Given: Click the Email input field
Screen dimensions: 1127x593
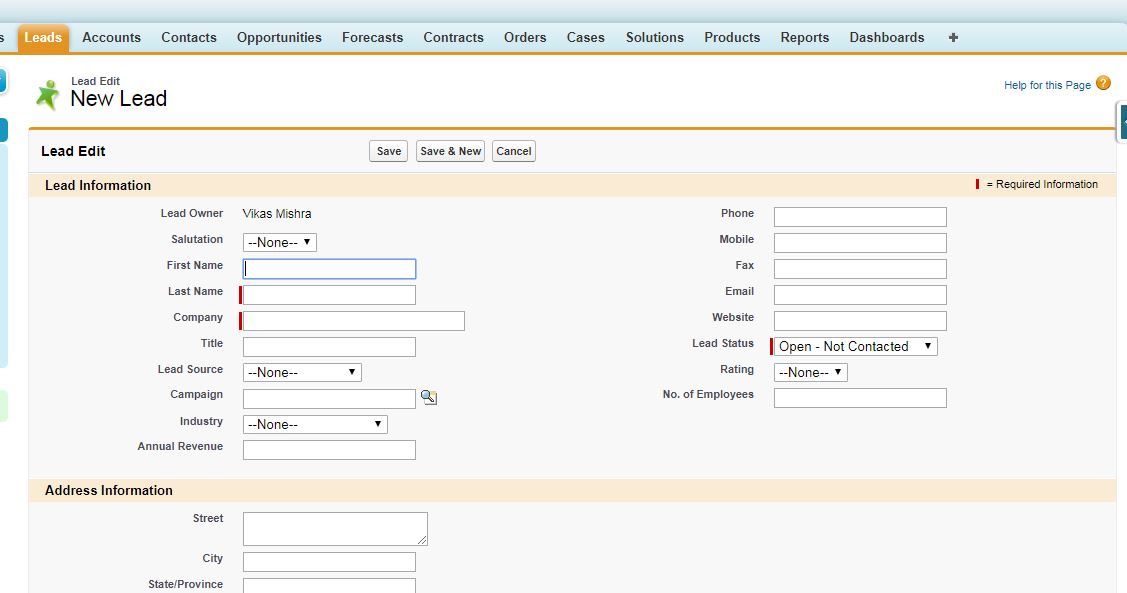Looking at the screenshot, I should [859, 295].
